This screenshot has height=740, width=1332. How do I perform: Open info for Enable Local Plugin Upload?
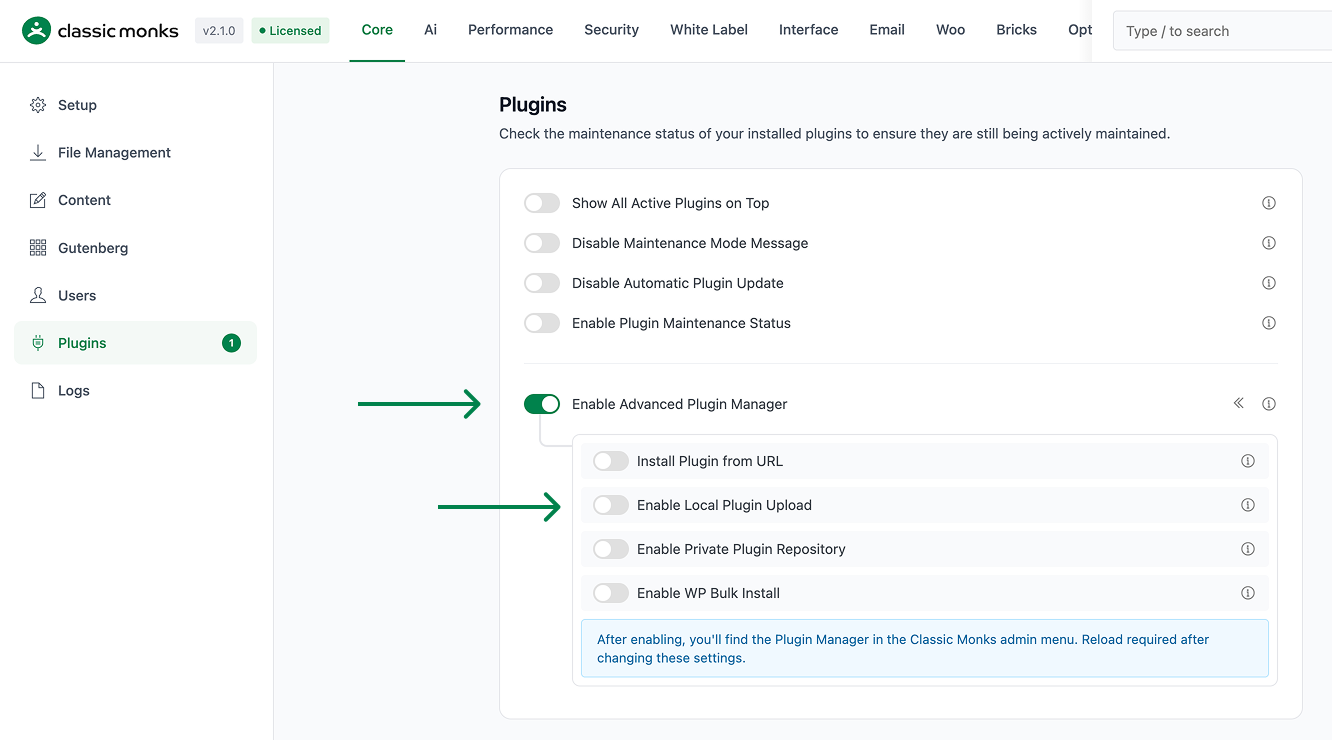(x=1248, y=505)
